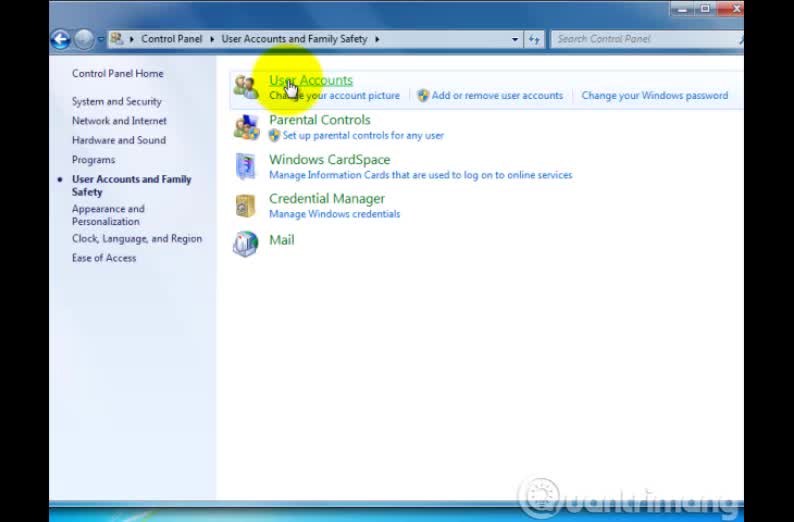Open the recent pages dropdown arrow
The image size is (794, 522).
101,39
